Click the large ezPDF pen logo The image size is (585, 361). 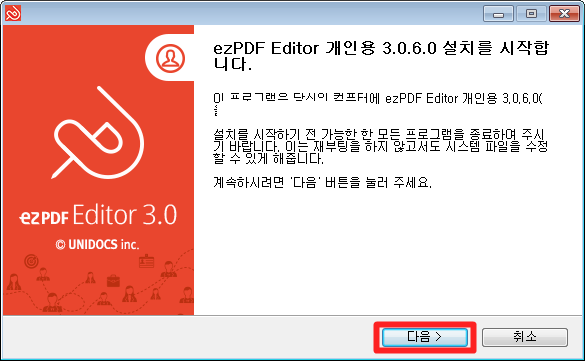[98, 133]
